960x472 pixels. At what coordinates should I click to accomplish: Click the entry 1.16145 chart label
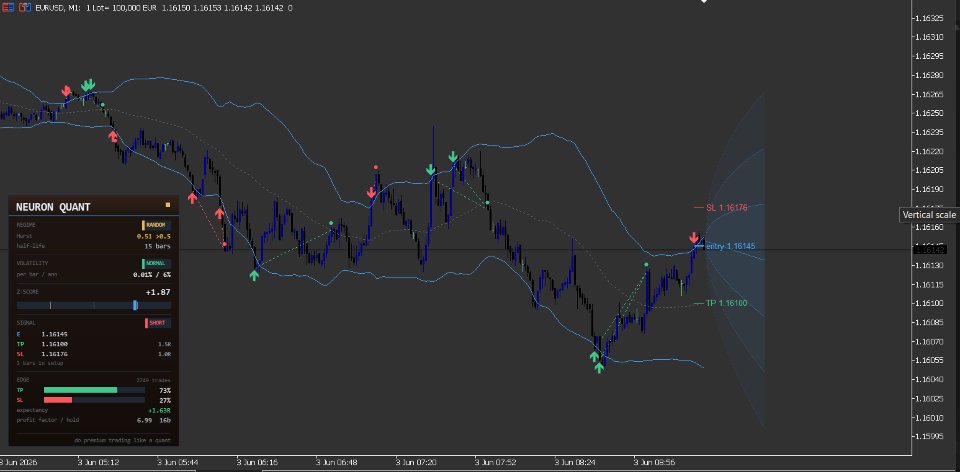730,246
